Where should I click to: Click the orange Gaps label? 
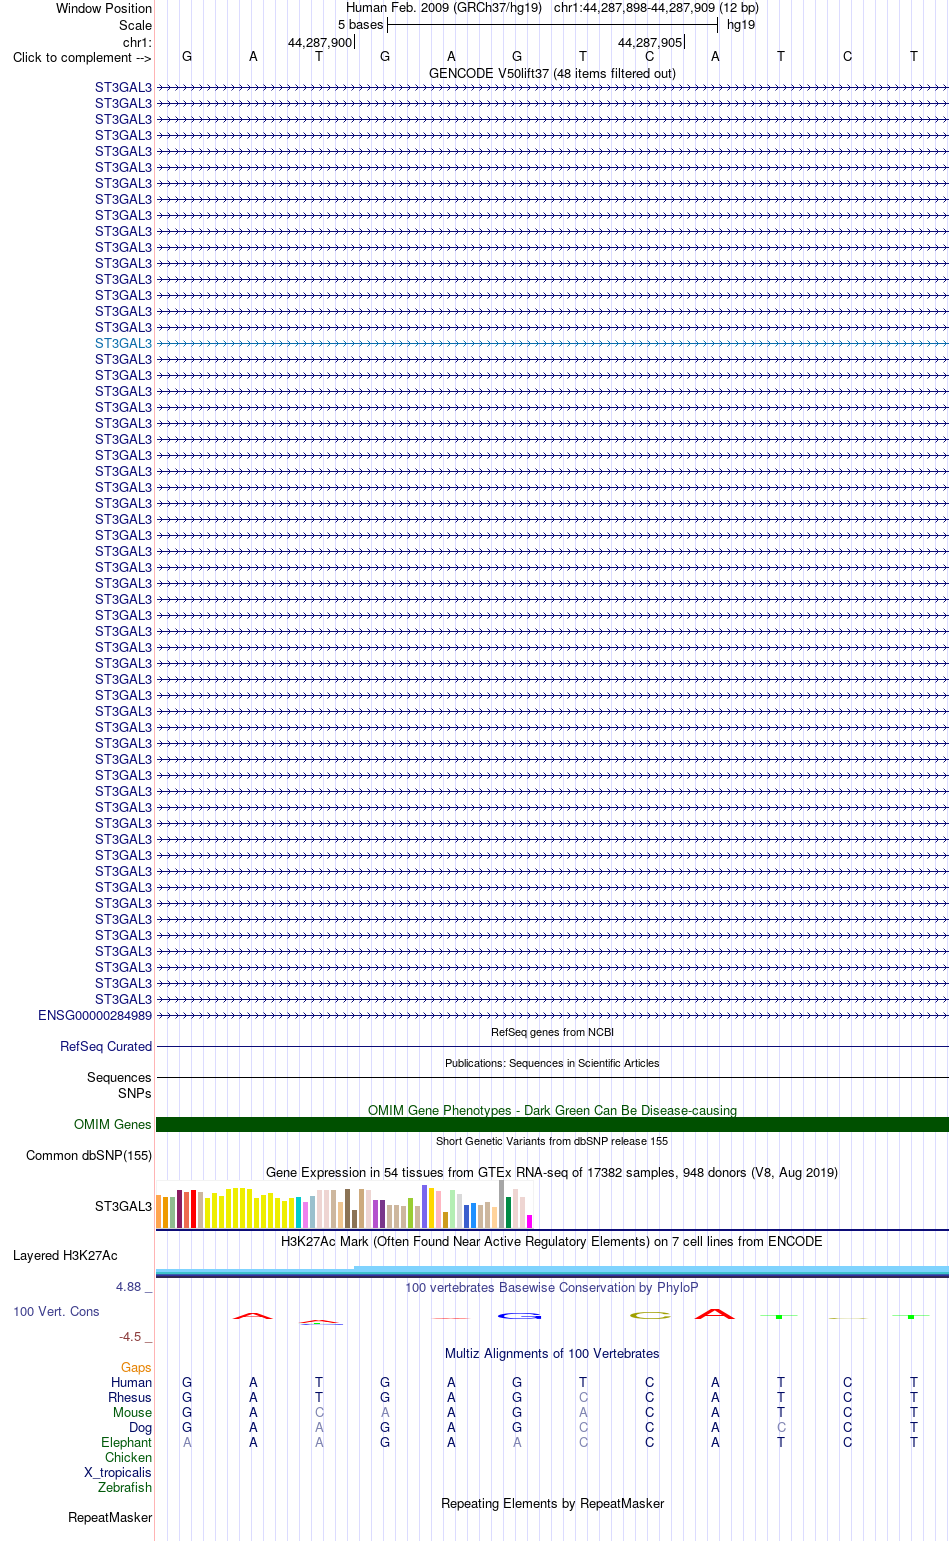(x=136, y=1367)
